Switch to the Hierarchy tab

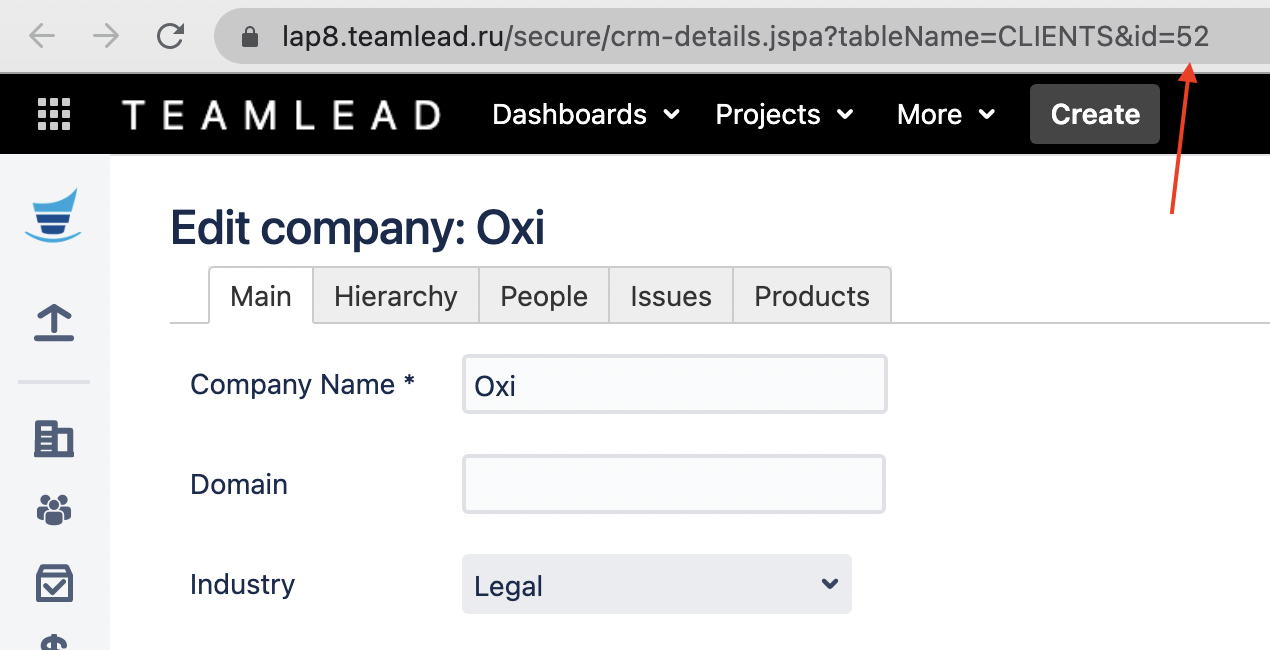pyautogui.click(x=395, y=296)
